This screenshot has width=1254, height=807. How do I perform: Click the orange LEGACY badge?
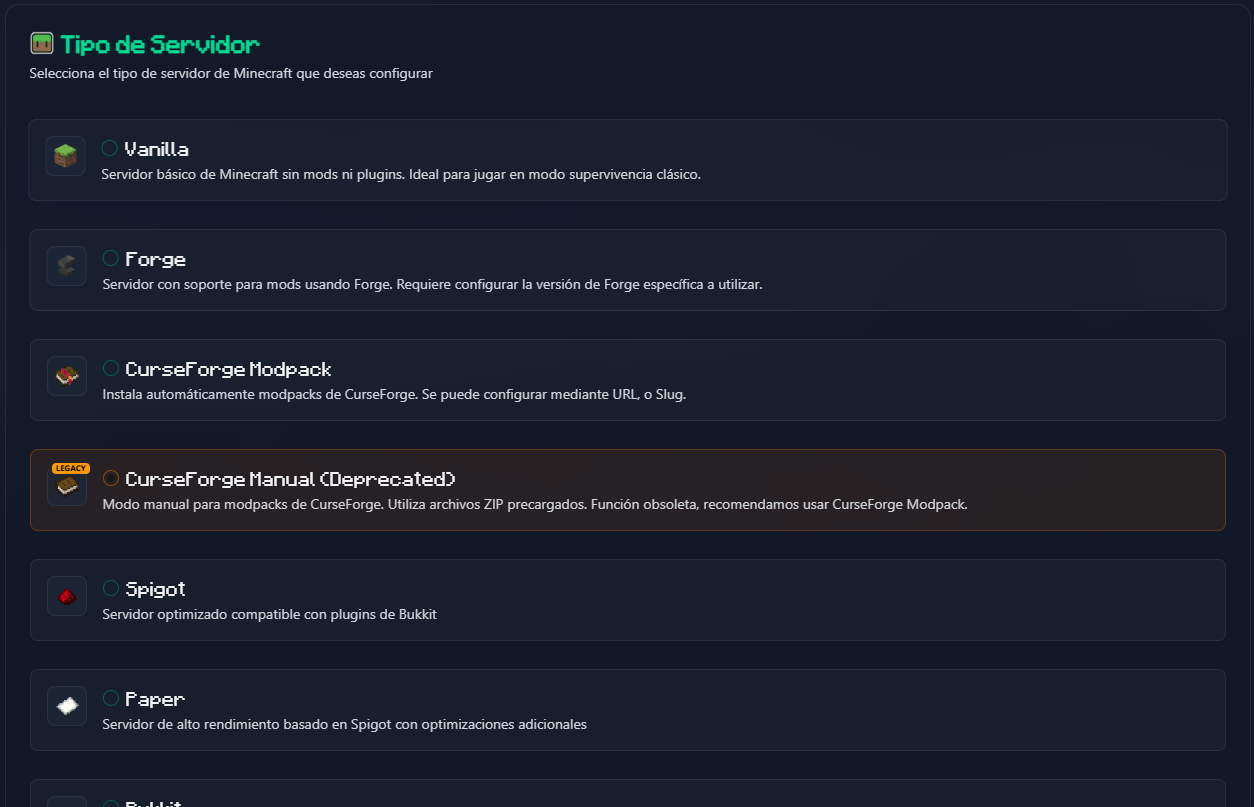pos(71,468)
